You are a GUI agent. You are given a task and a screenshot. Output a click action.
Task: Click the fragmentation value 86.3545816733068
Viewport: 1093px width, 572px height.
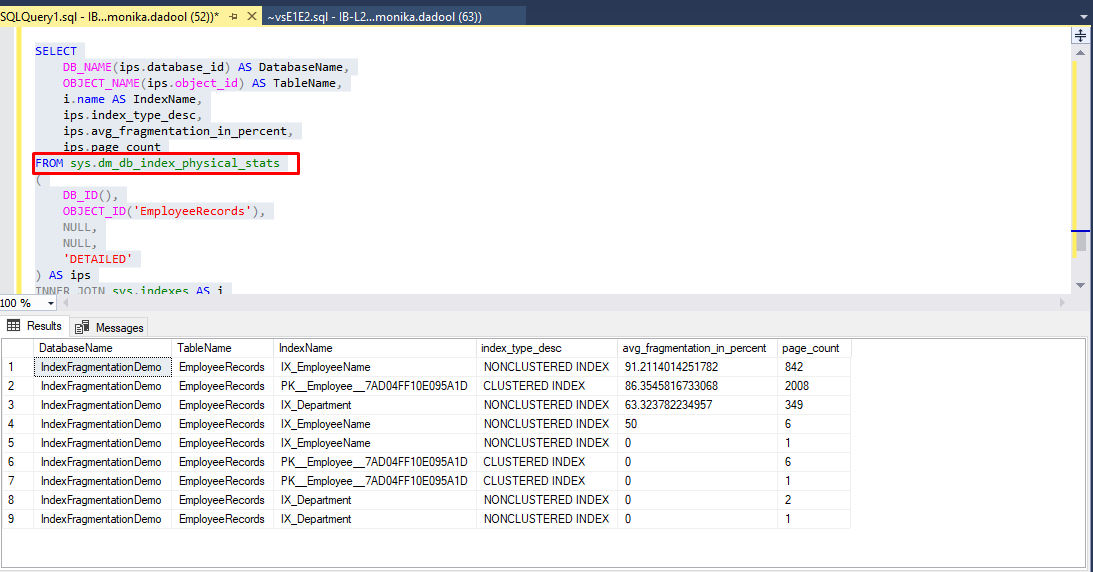coord(671,386)
